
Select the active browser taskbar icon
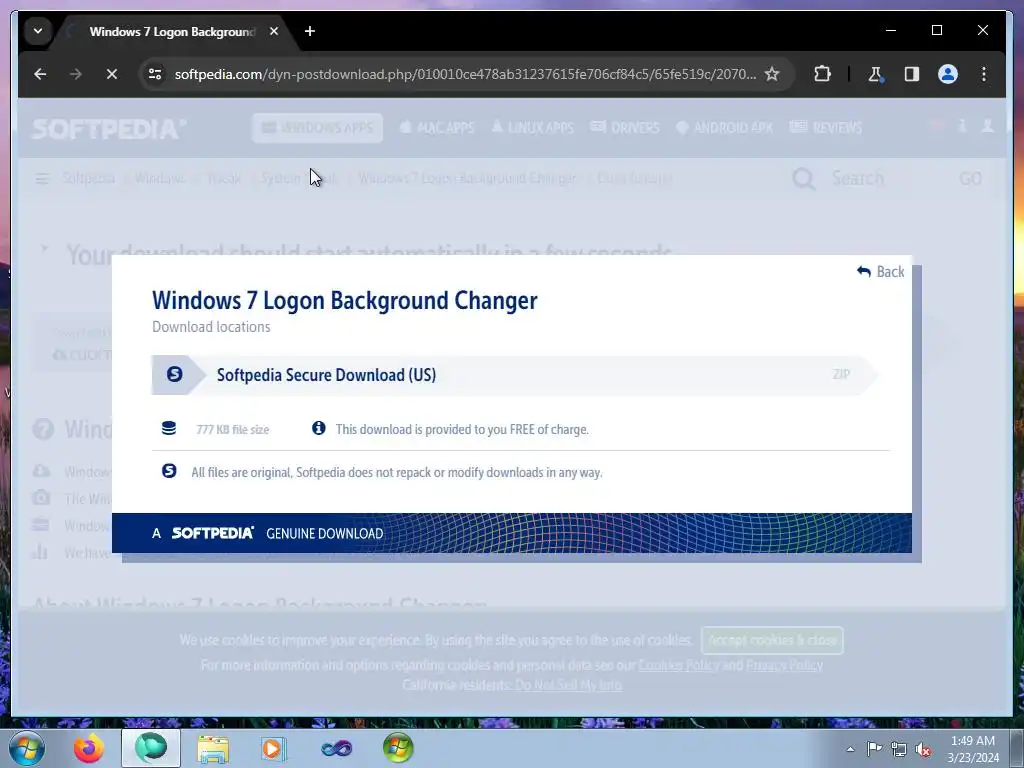[x=151, y=748]
